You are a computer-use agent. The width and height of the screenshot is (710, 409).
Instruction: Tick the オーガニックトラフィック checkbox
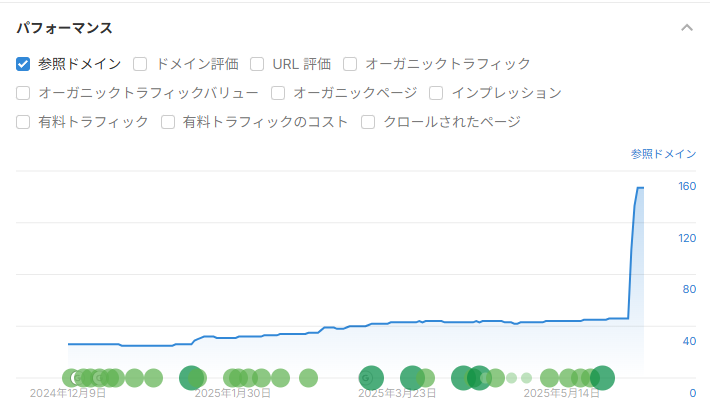[350, 64]
